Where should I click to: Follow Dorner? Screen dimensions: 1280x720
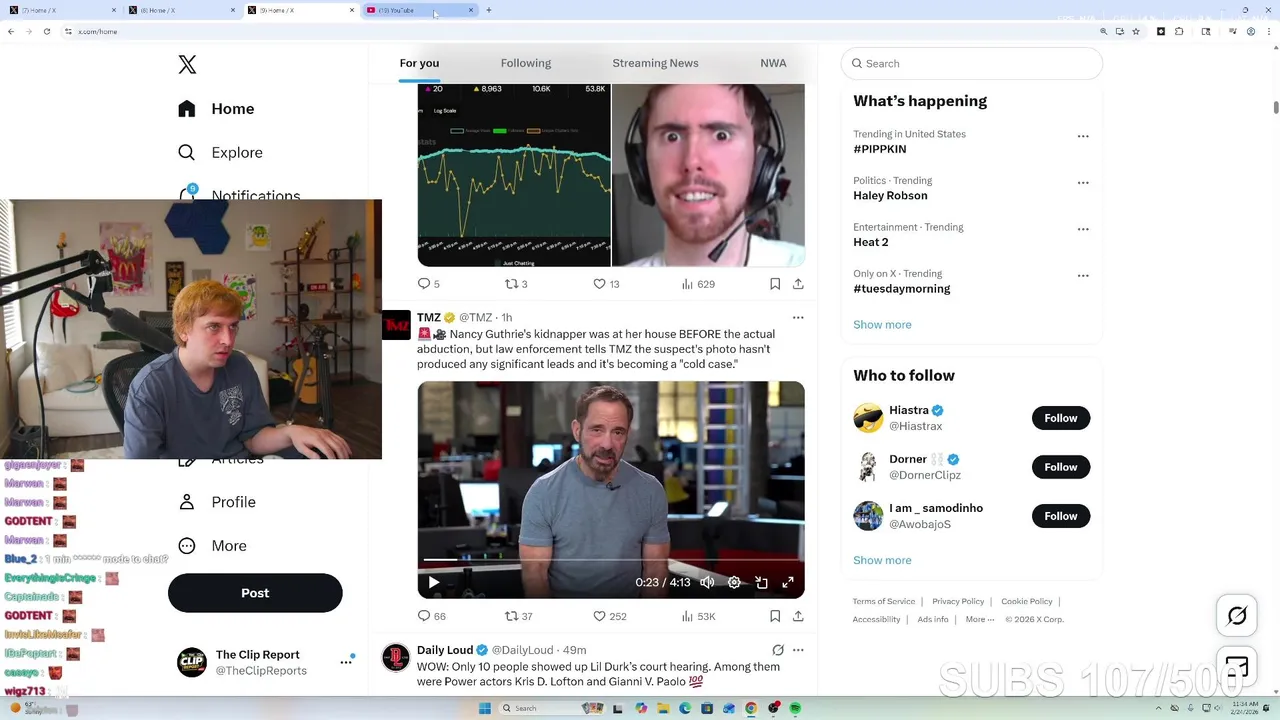(x=1061, y=467)
